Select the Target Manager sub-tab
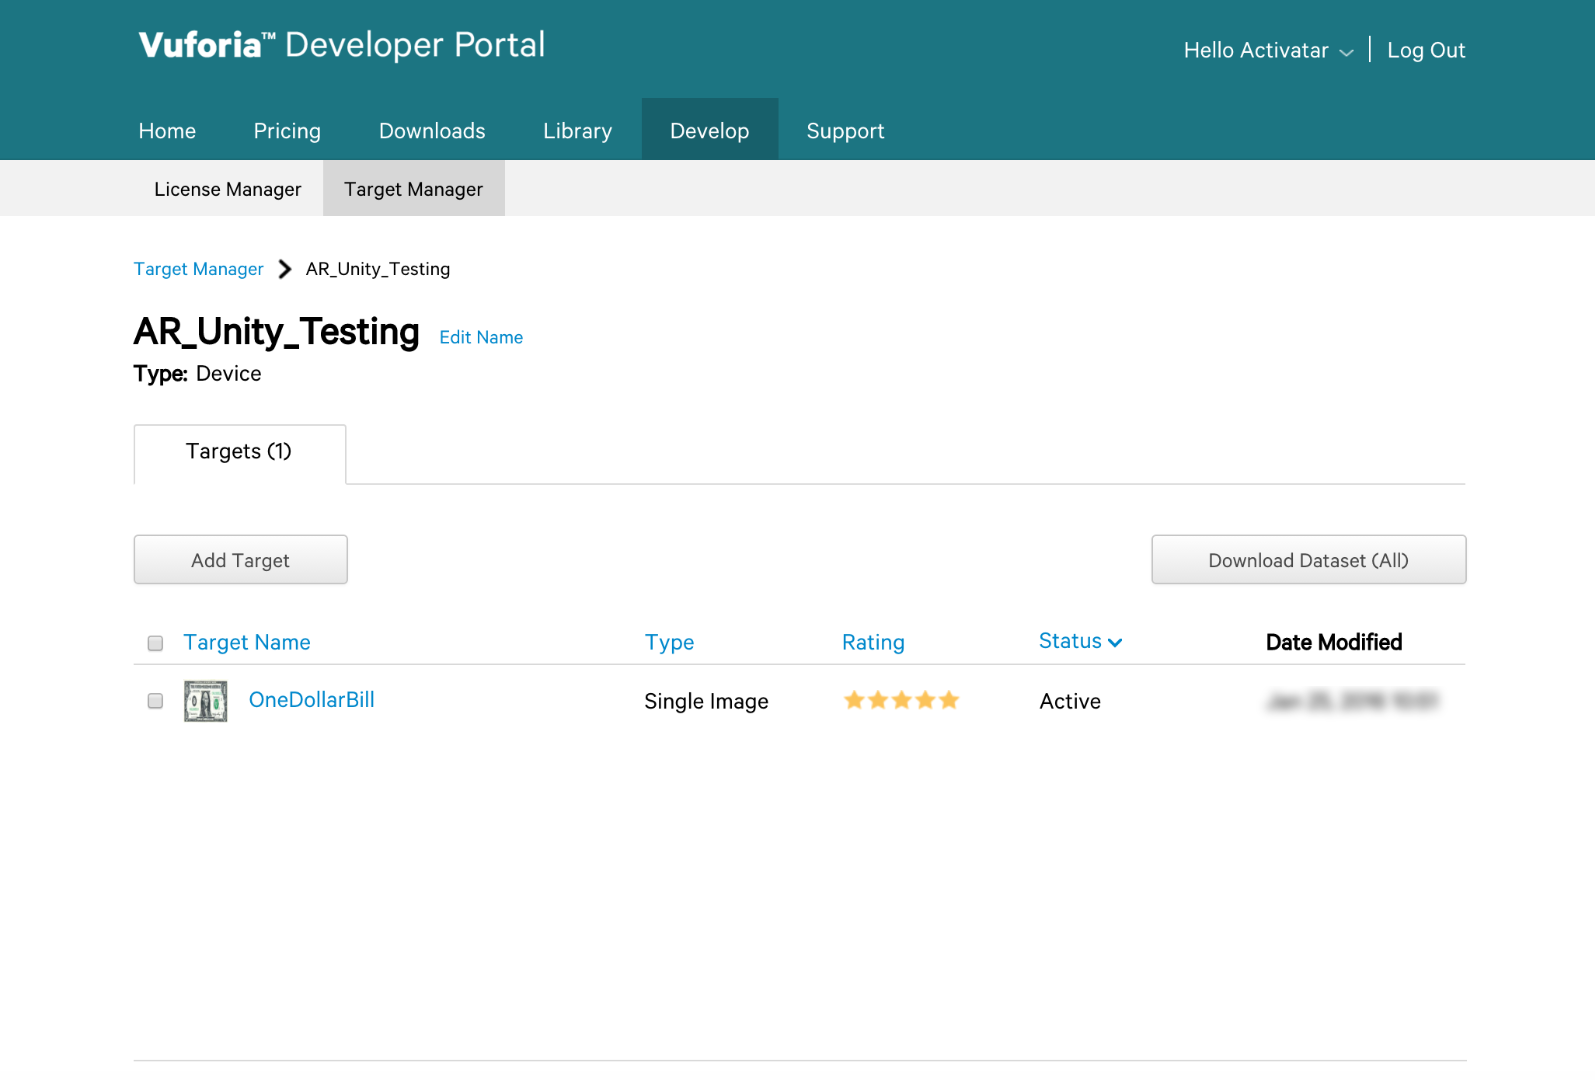The width and height of the screenshot is (1595, 1080). click(x=413, y=189)
